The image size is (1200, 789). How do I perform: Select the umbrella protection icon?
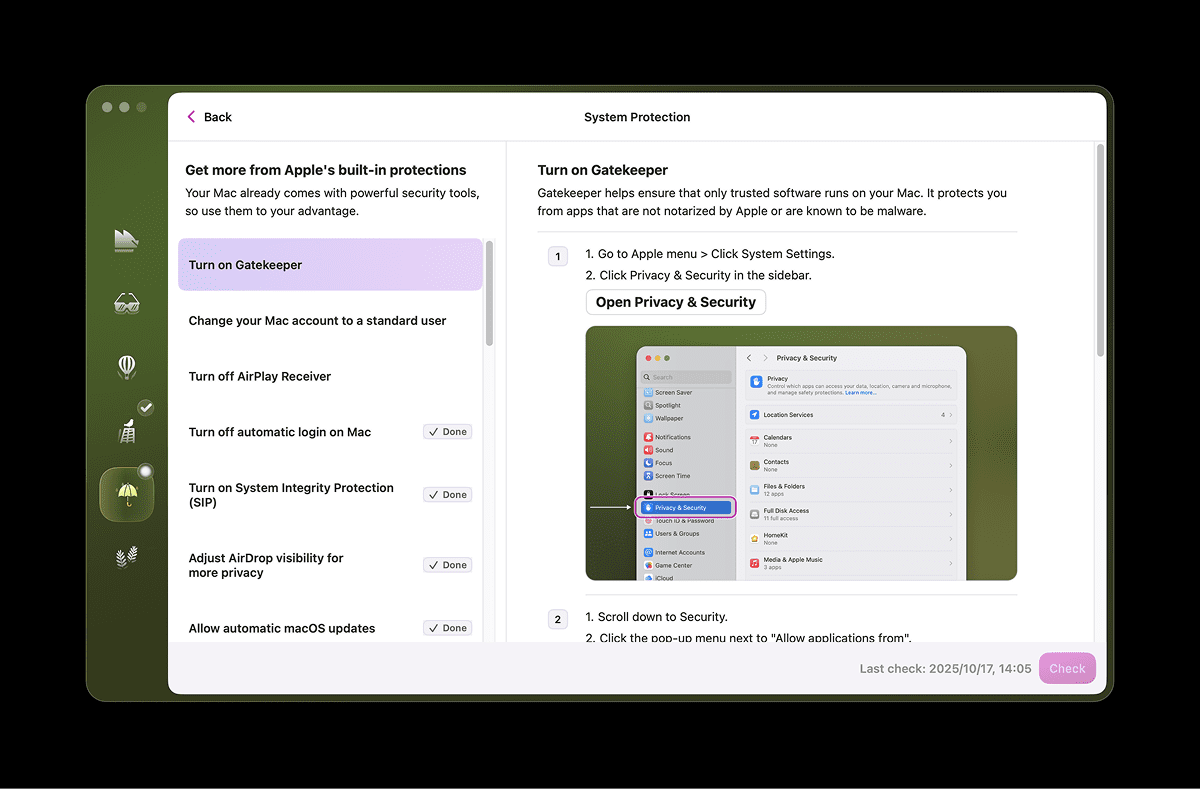(127, 494)
